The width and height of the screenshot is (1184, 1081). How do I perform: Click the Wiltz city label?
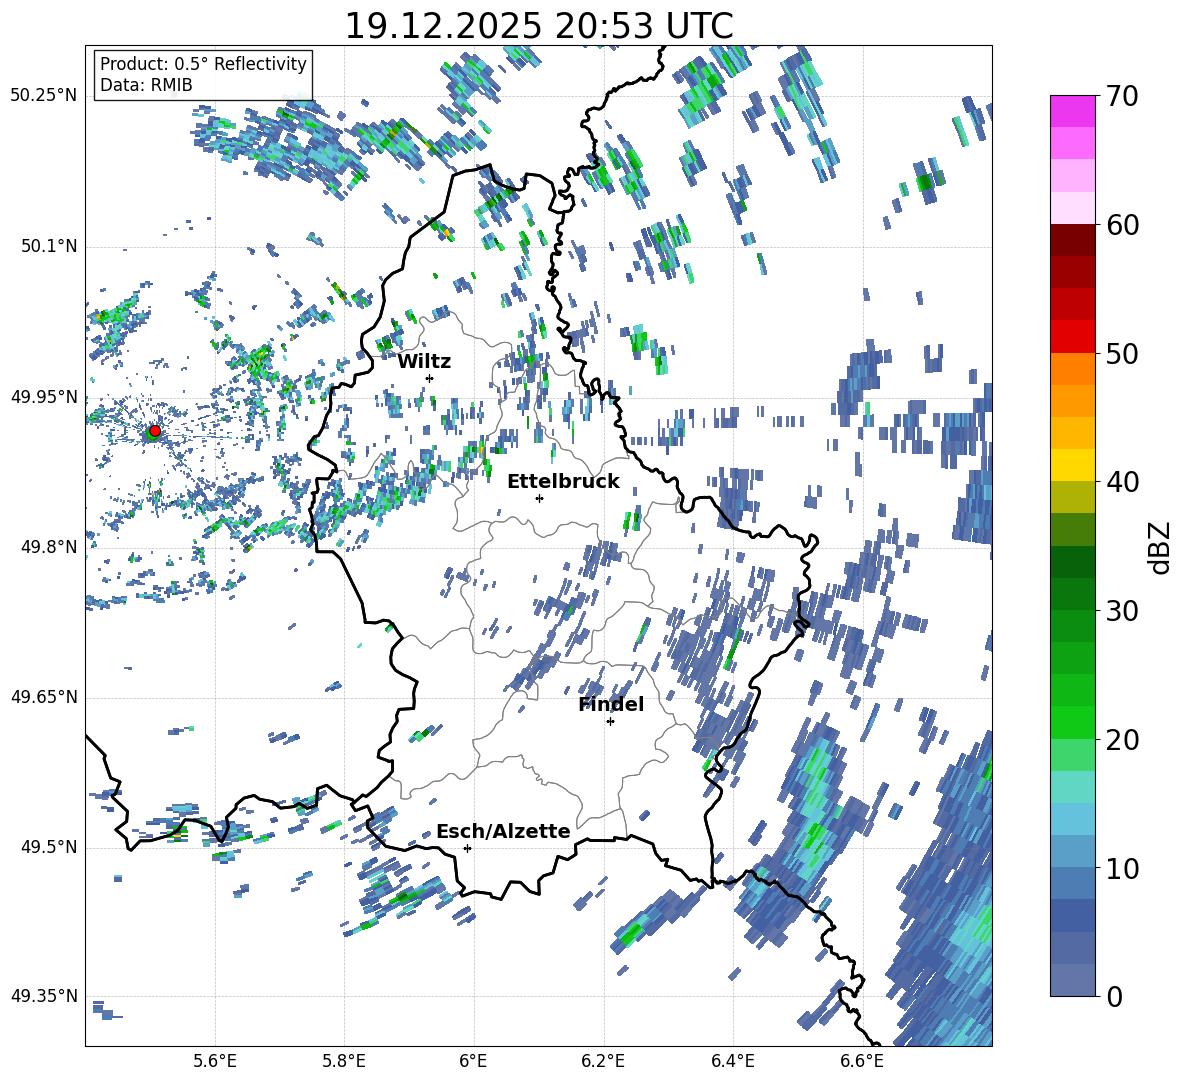(424, 362)
